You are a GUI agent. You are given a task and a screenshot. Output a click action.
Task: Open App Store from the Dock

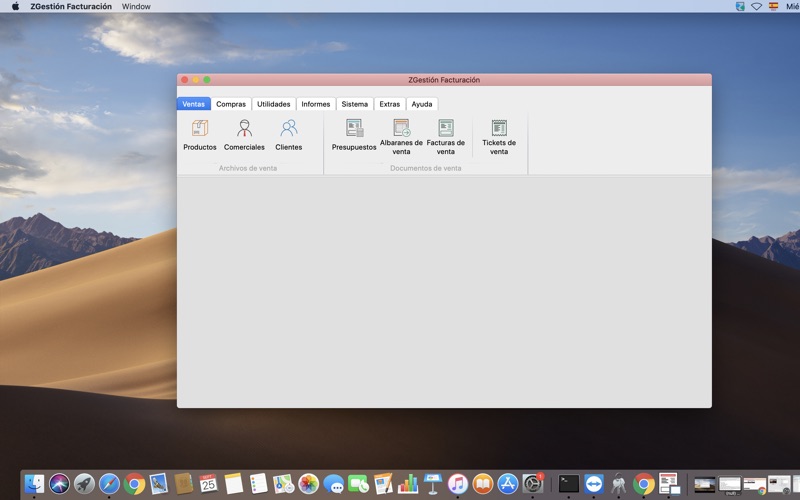508,483
